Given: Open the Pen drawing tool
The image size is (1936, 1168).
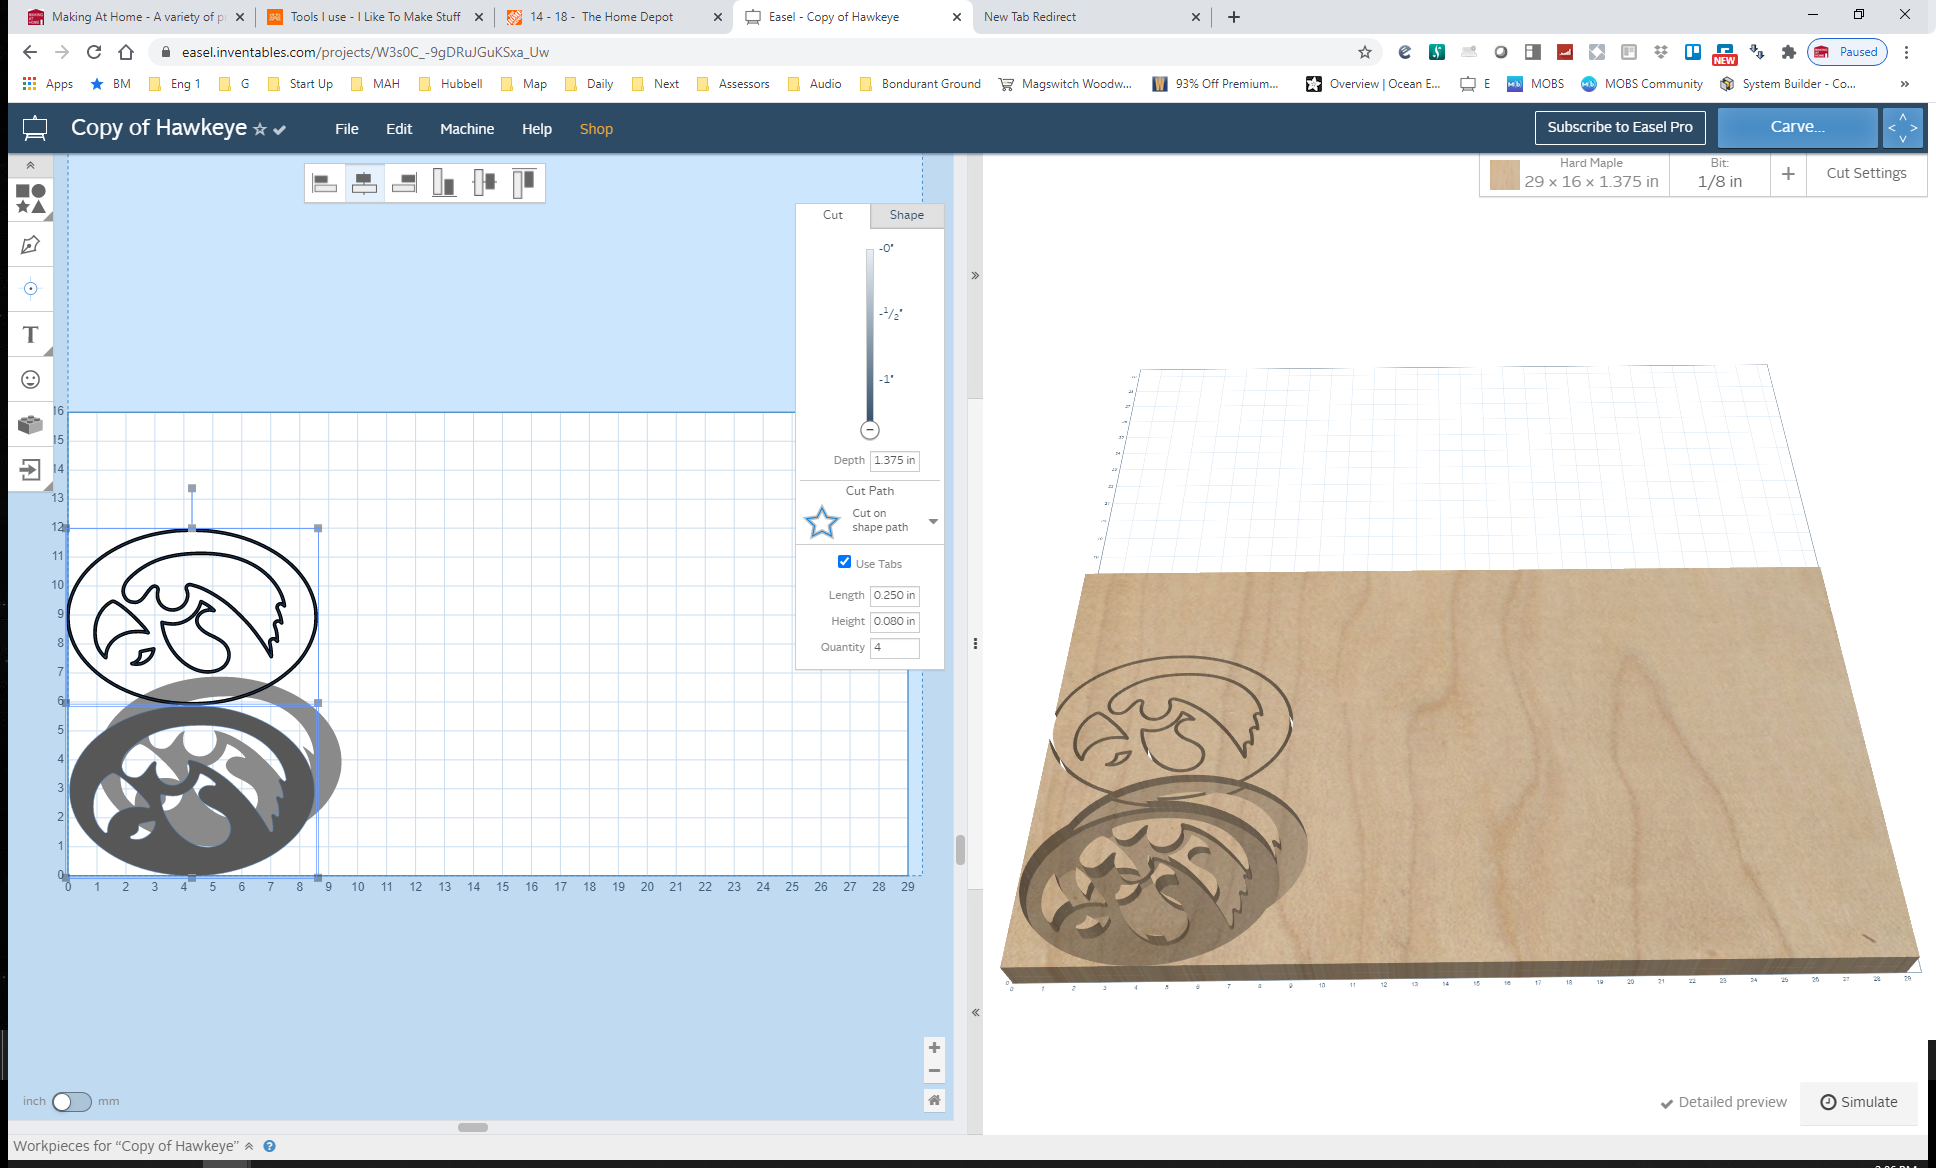Looking at the screenshot, I should 29,243.
